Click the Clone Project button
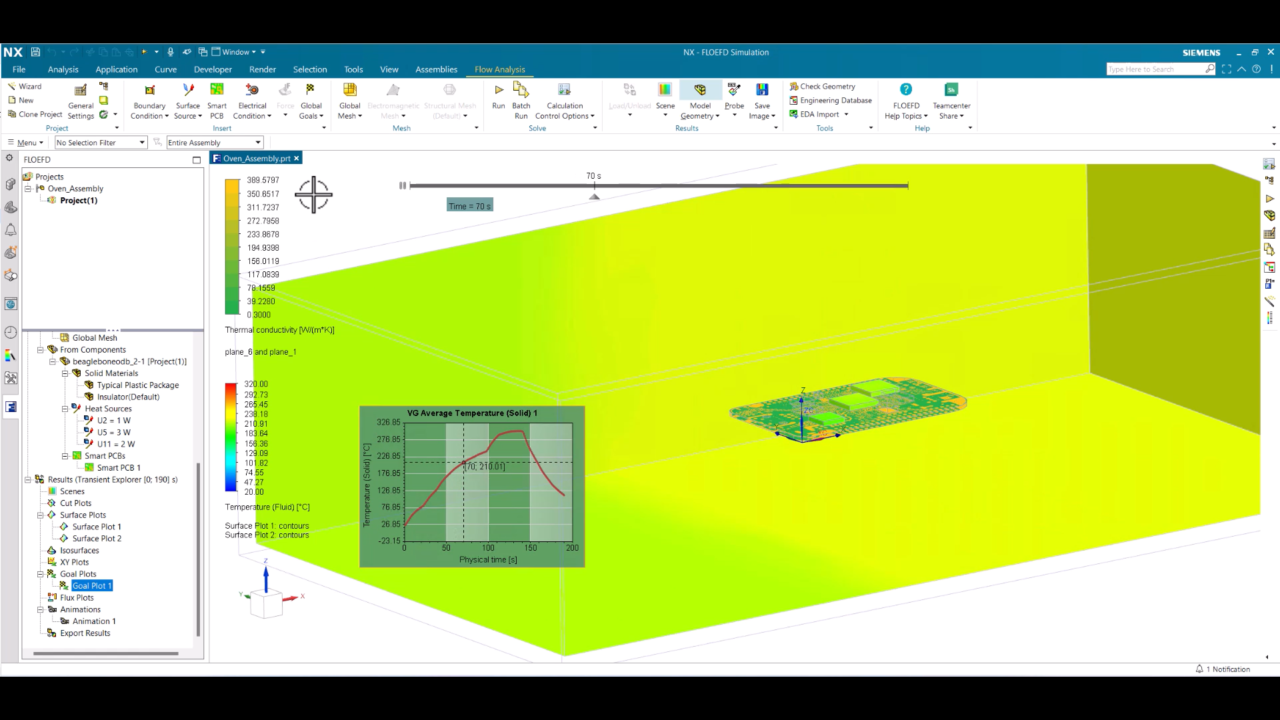Viewport: 1280px width, 720px height. [34, 114]
